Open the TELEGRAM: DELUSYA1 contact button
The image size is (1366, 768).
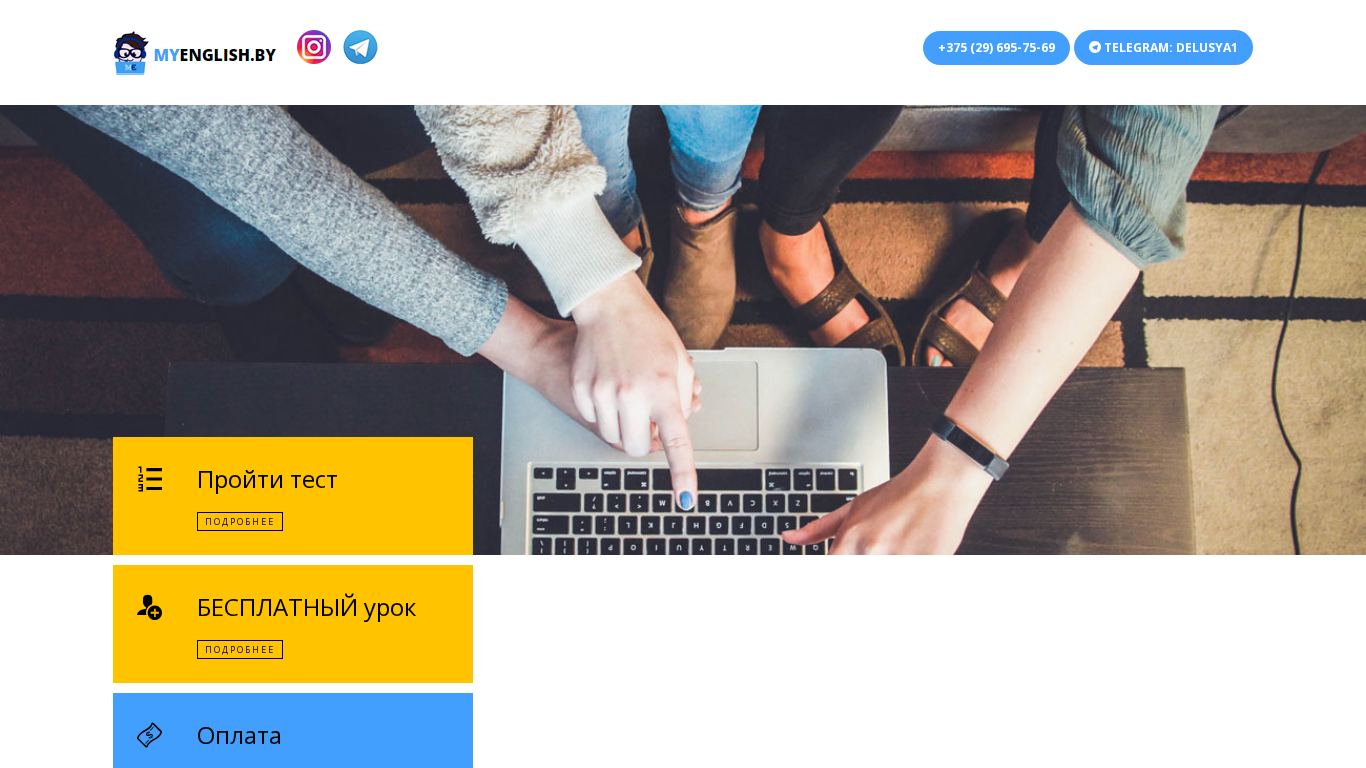click(1163, 47)
